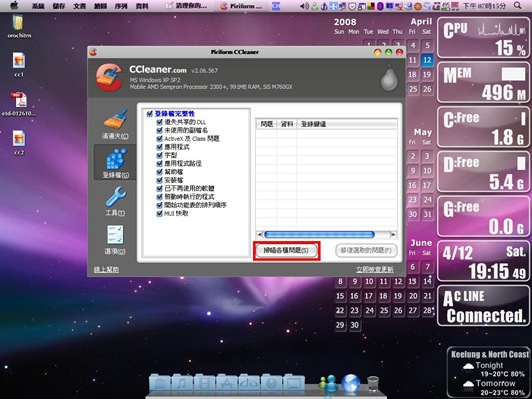Open the Apple logo menu
Image resolution: width=532 pixels, height=399 pixels.
pyautogui.click(x=14, y=6)
